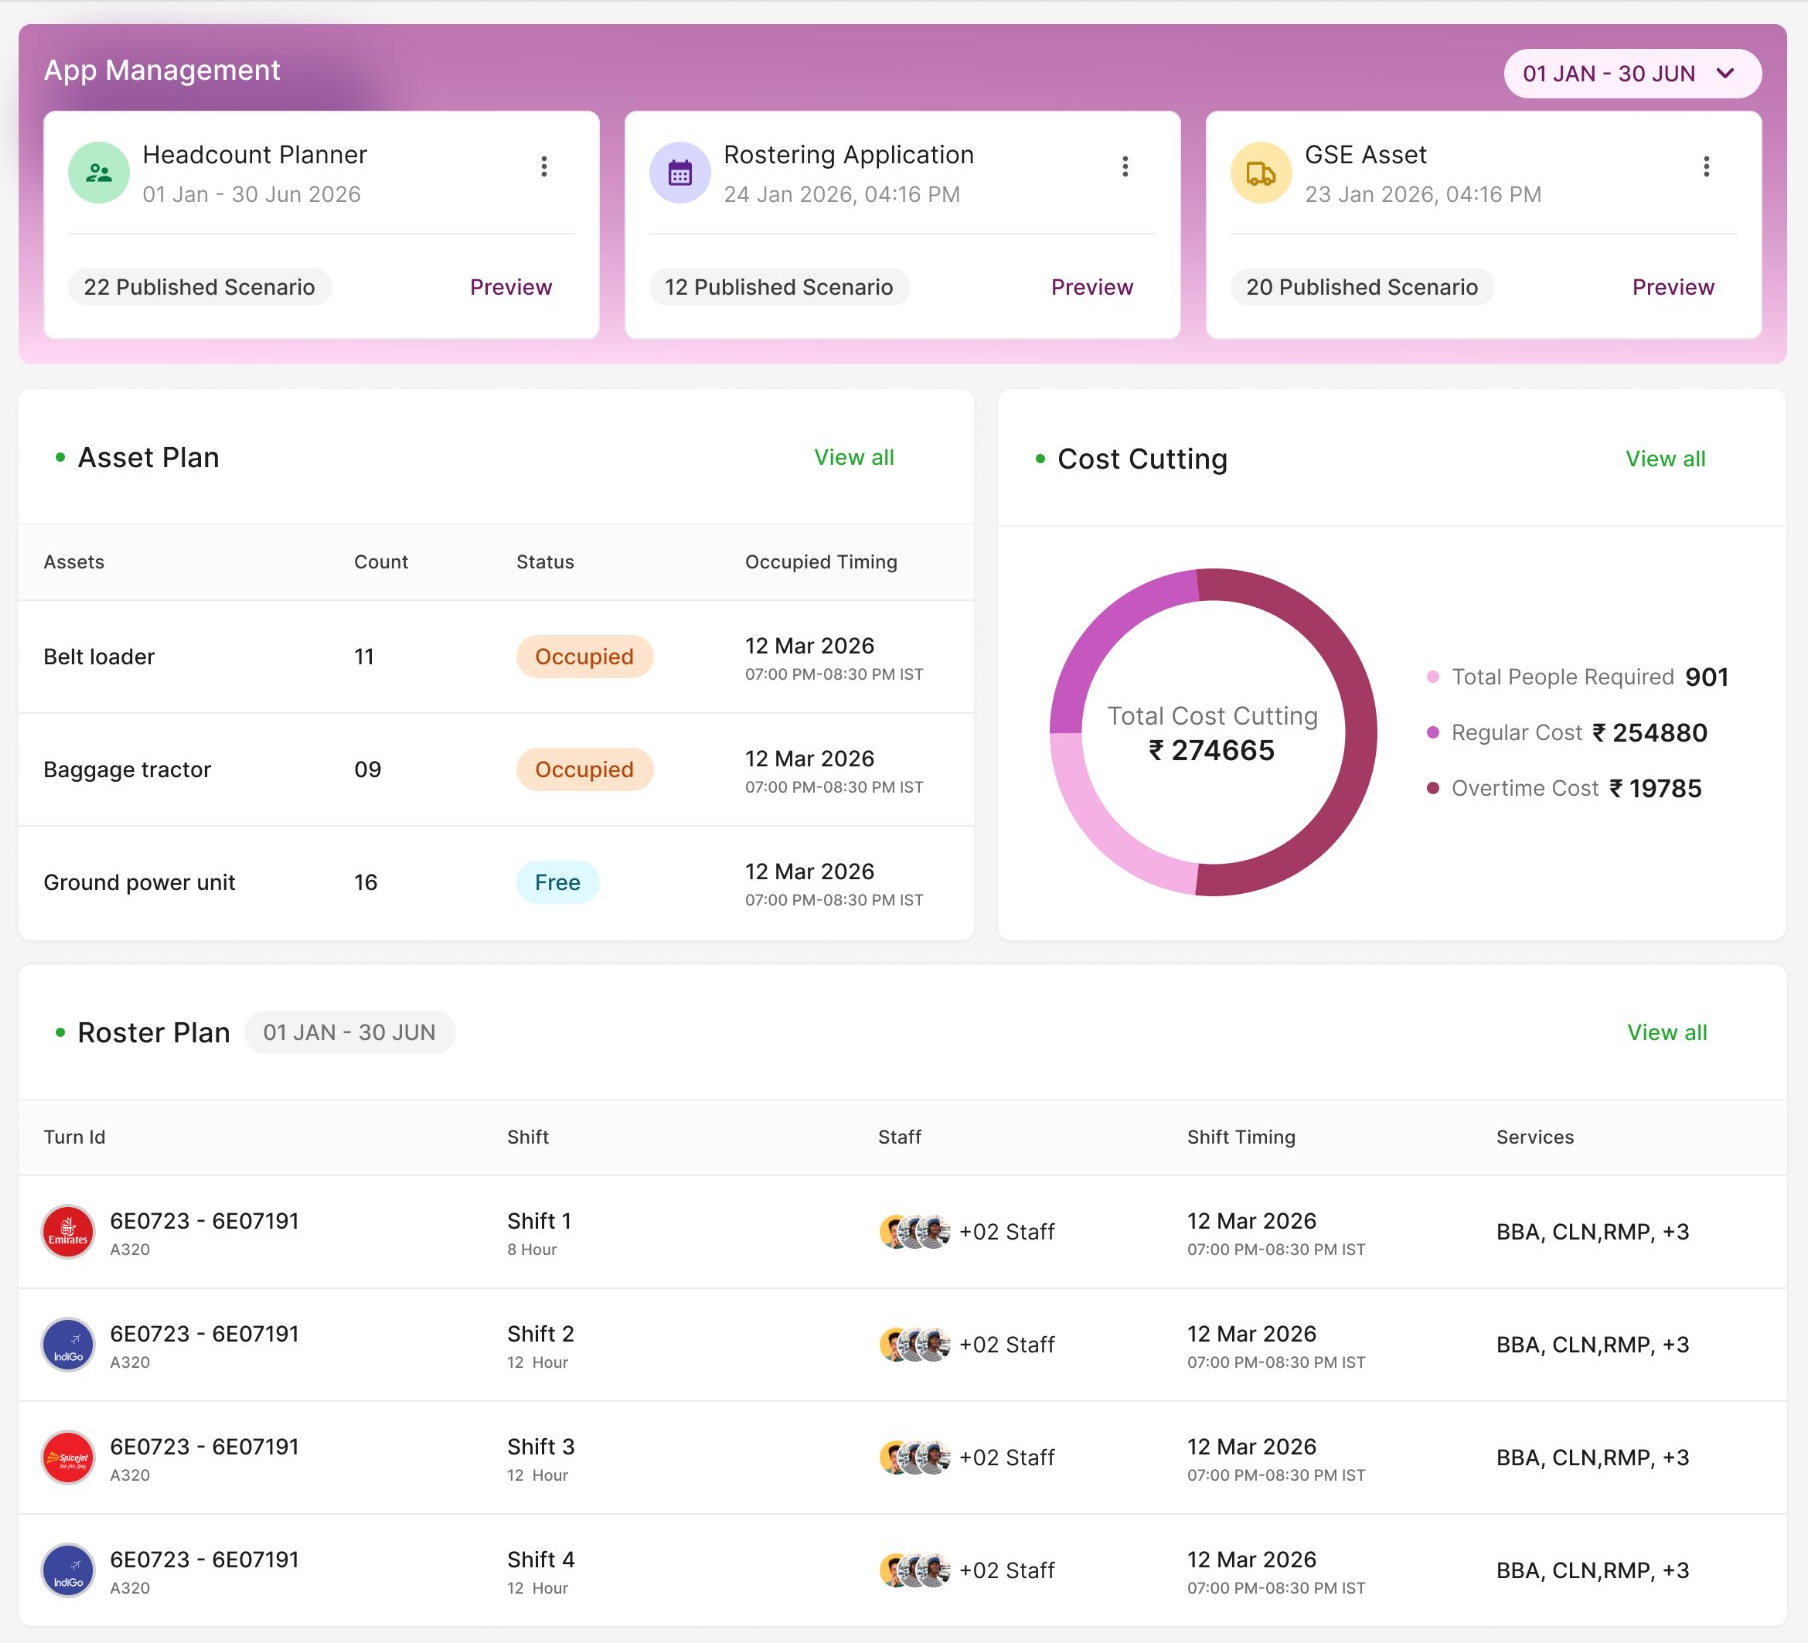Click the Headcount Planner people icon
Image resolution: width=1808 pixels, height=1643 pixels.
click(x=99, y=173)
